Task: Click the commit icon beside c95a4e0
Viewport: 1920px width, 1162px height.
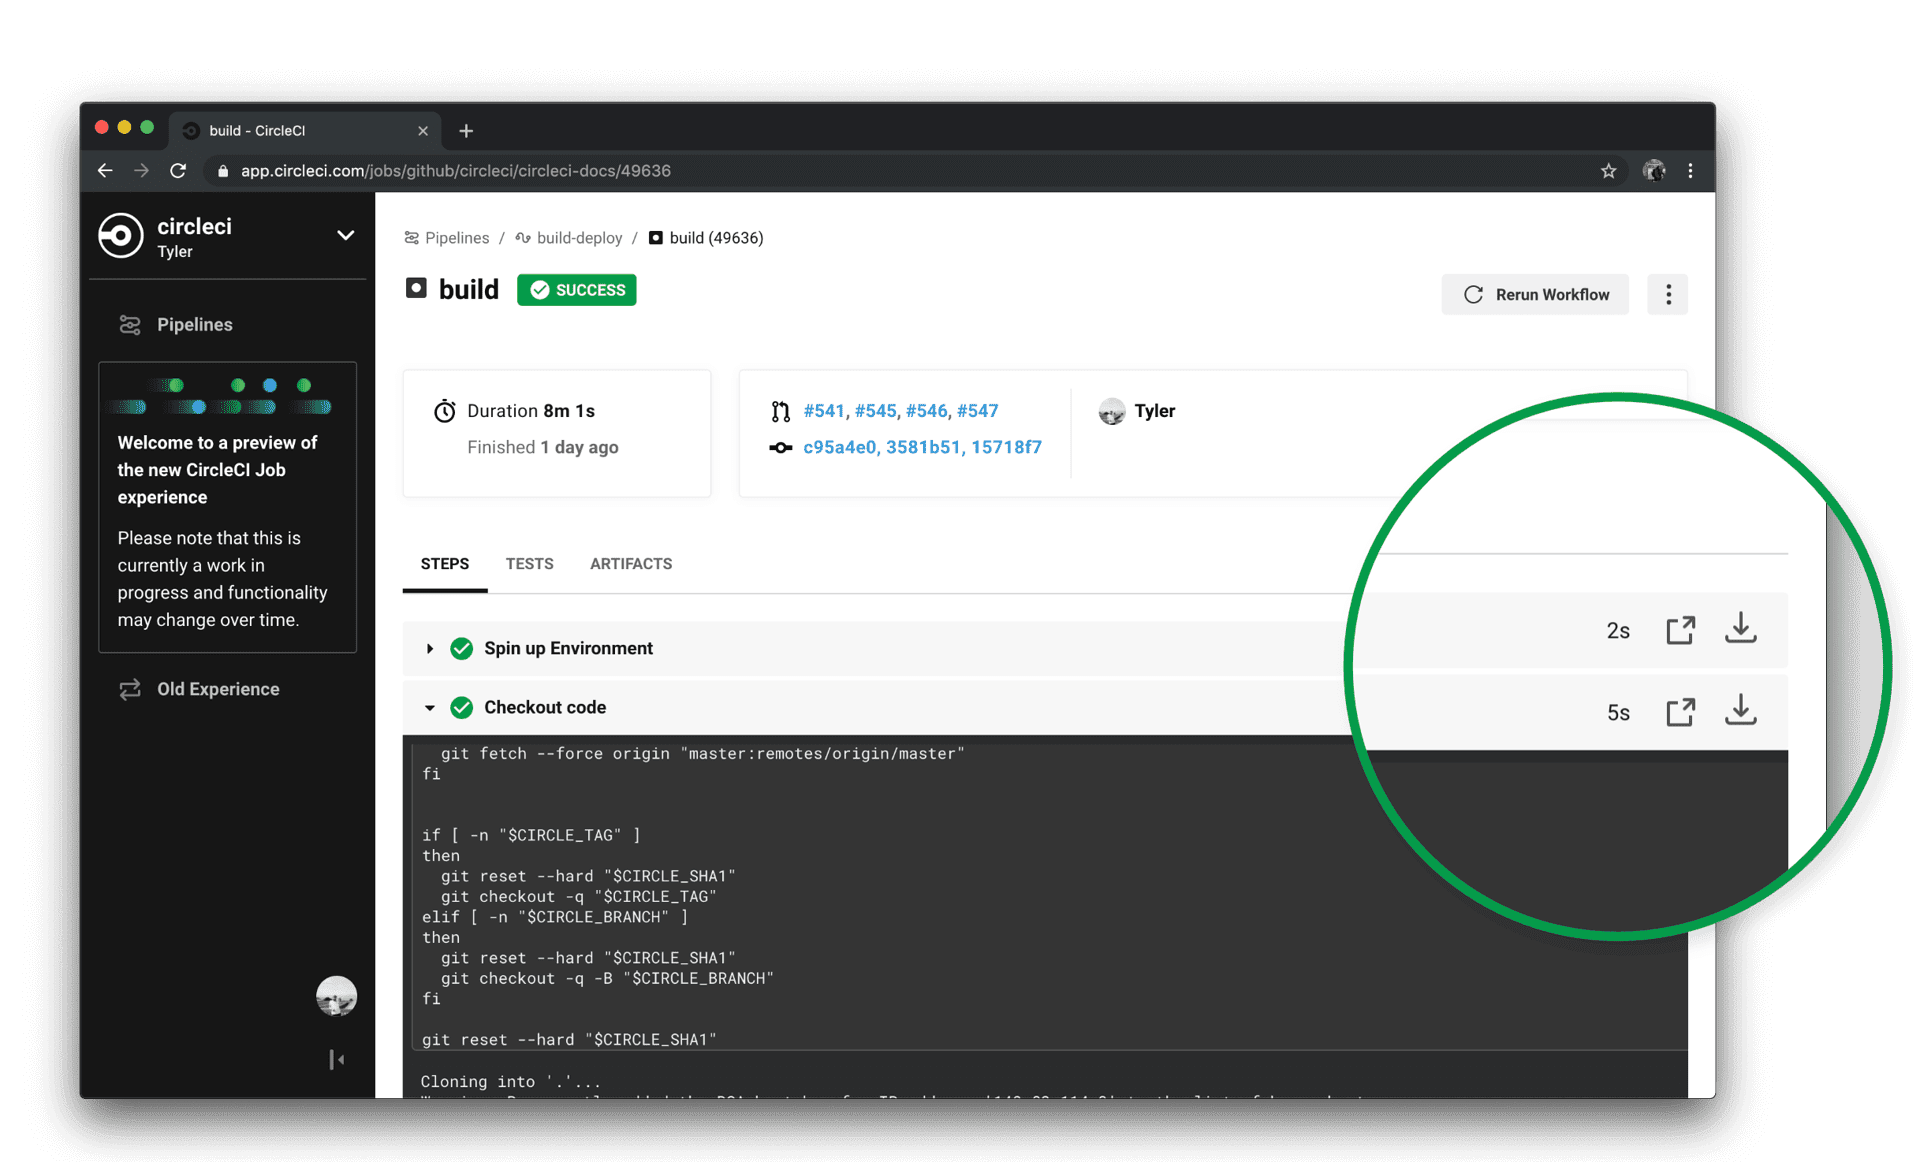Action: click(781, 447)
